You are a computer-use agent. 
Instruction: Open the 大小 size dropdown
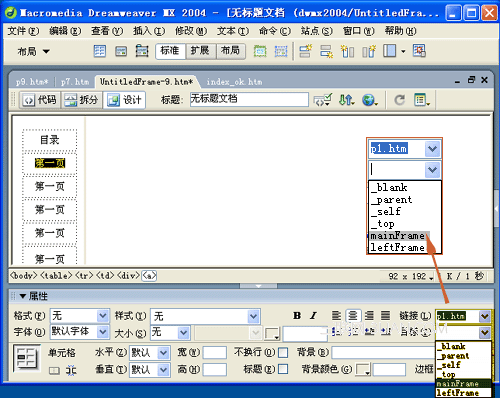(x=183, y=332)
